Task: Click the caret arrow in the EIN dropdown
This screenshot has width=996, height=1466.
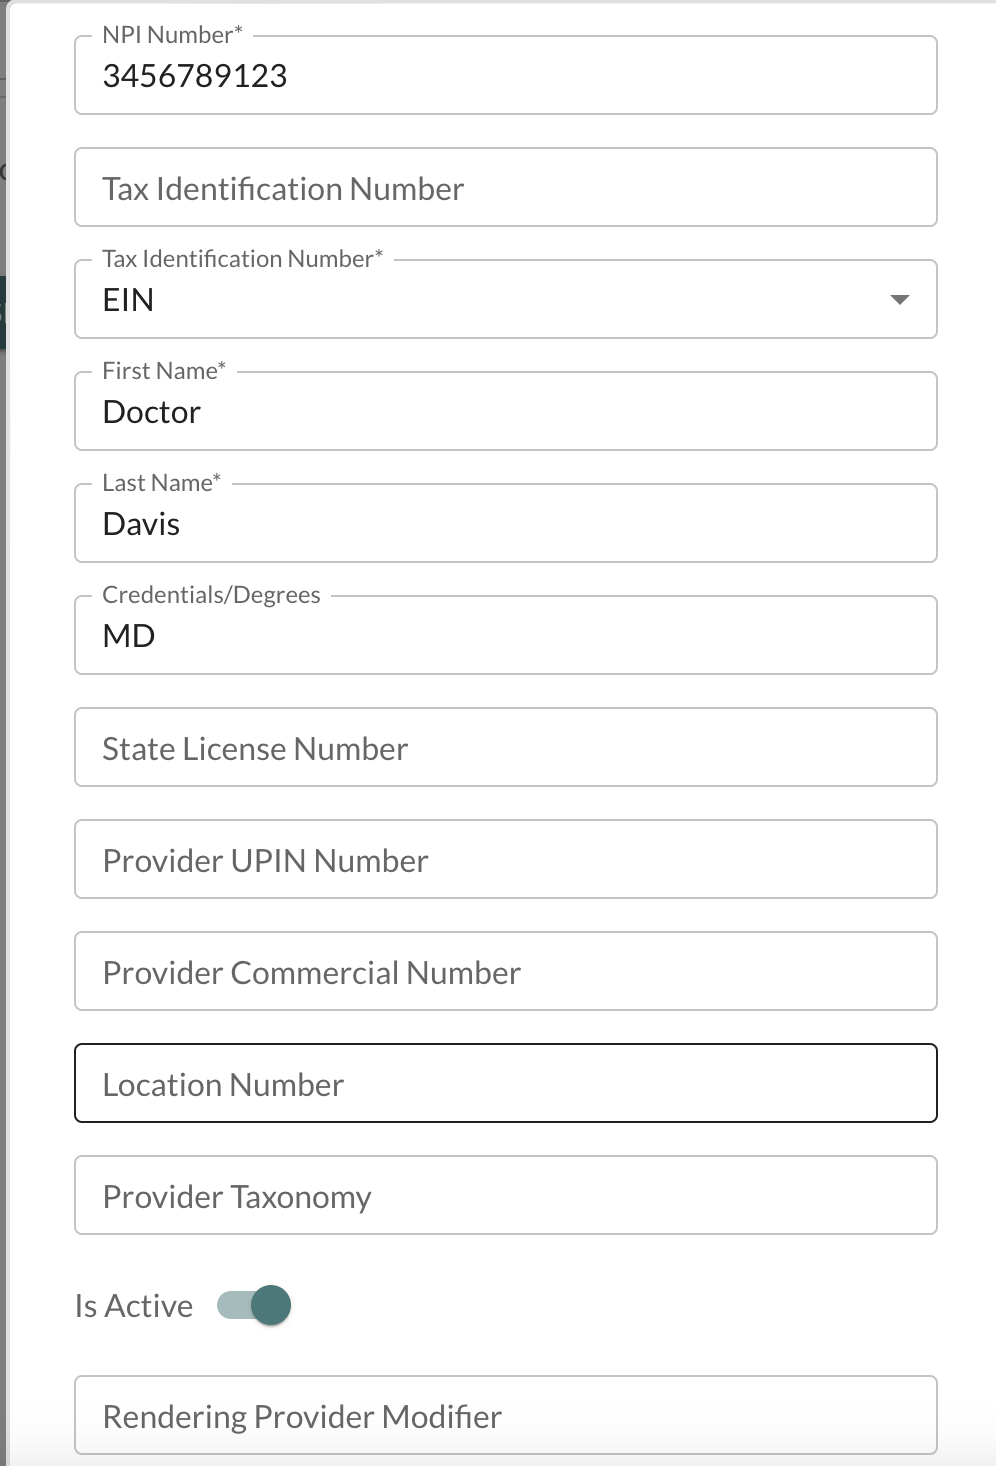Action: click(x=899, y=300)
